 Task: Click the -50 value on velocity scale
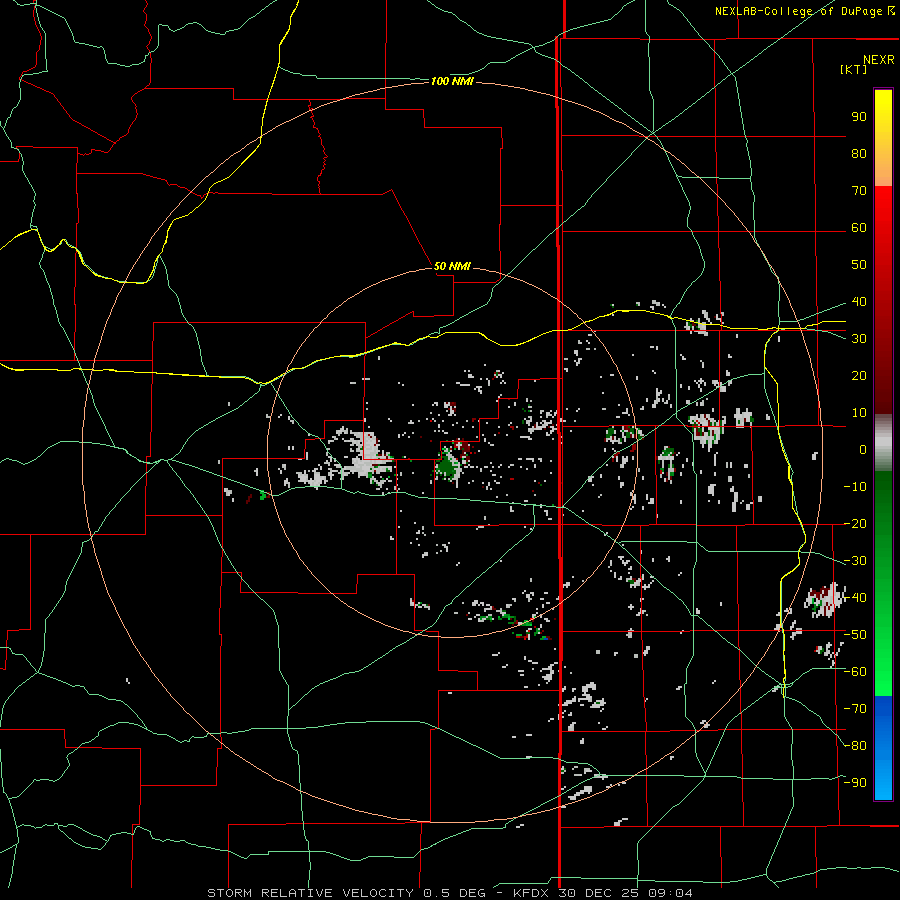[855, 635]
